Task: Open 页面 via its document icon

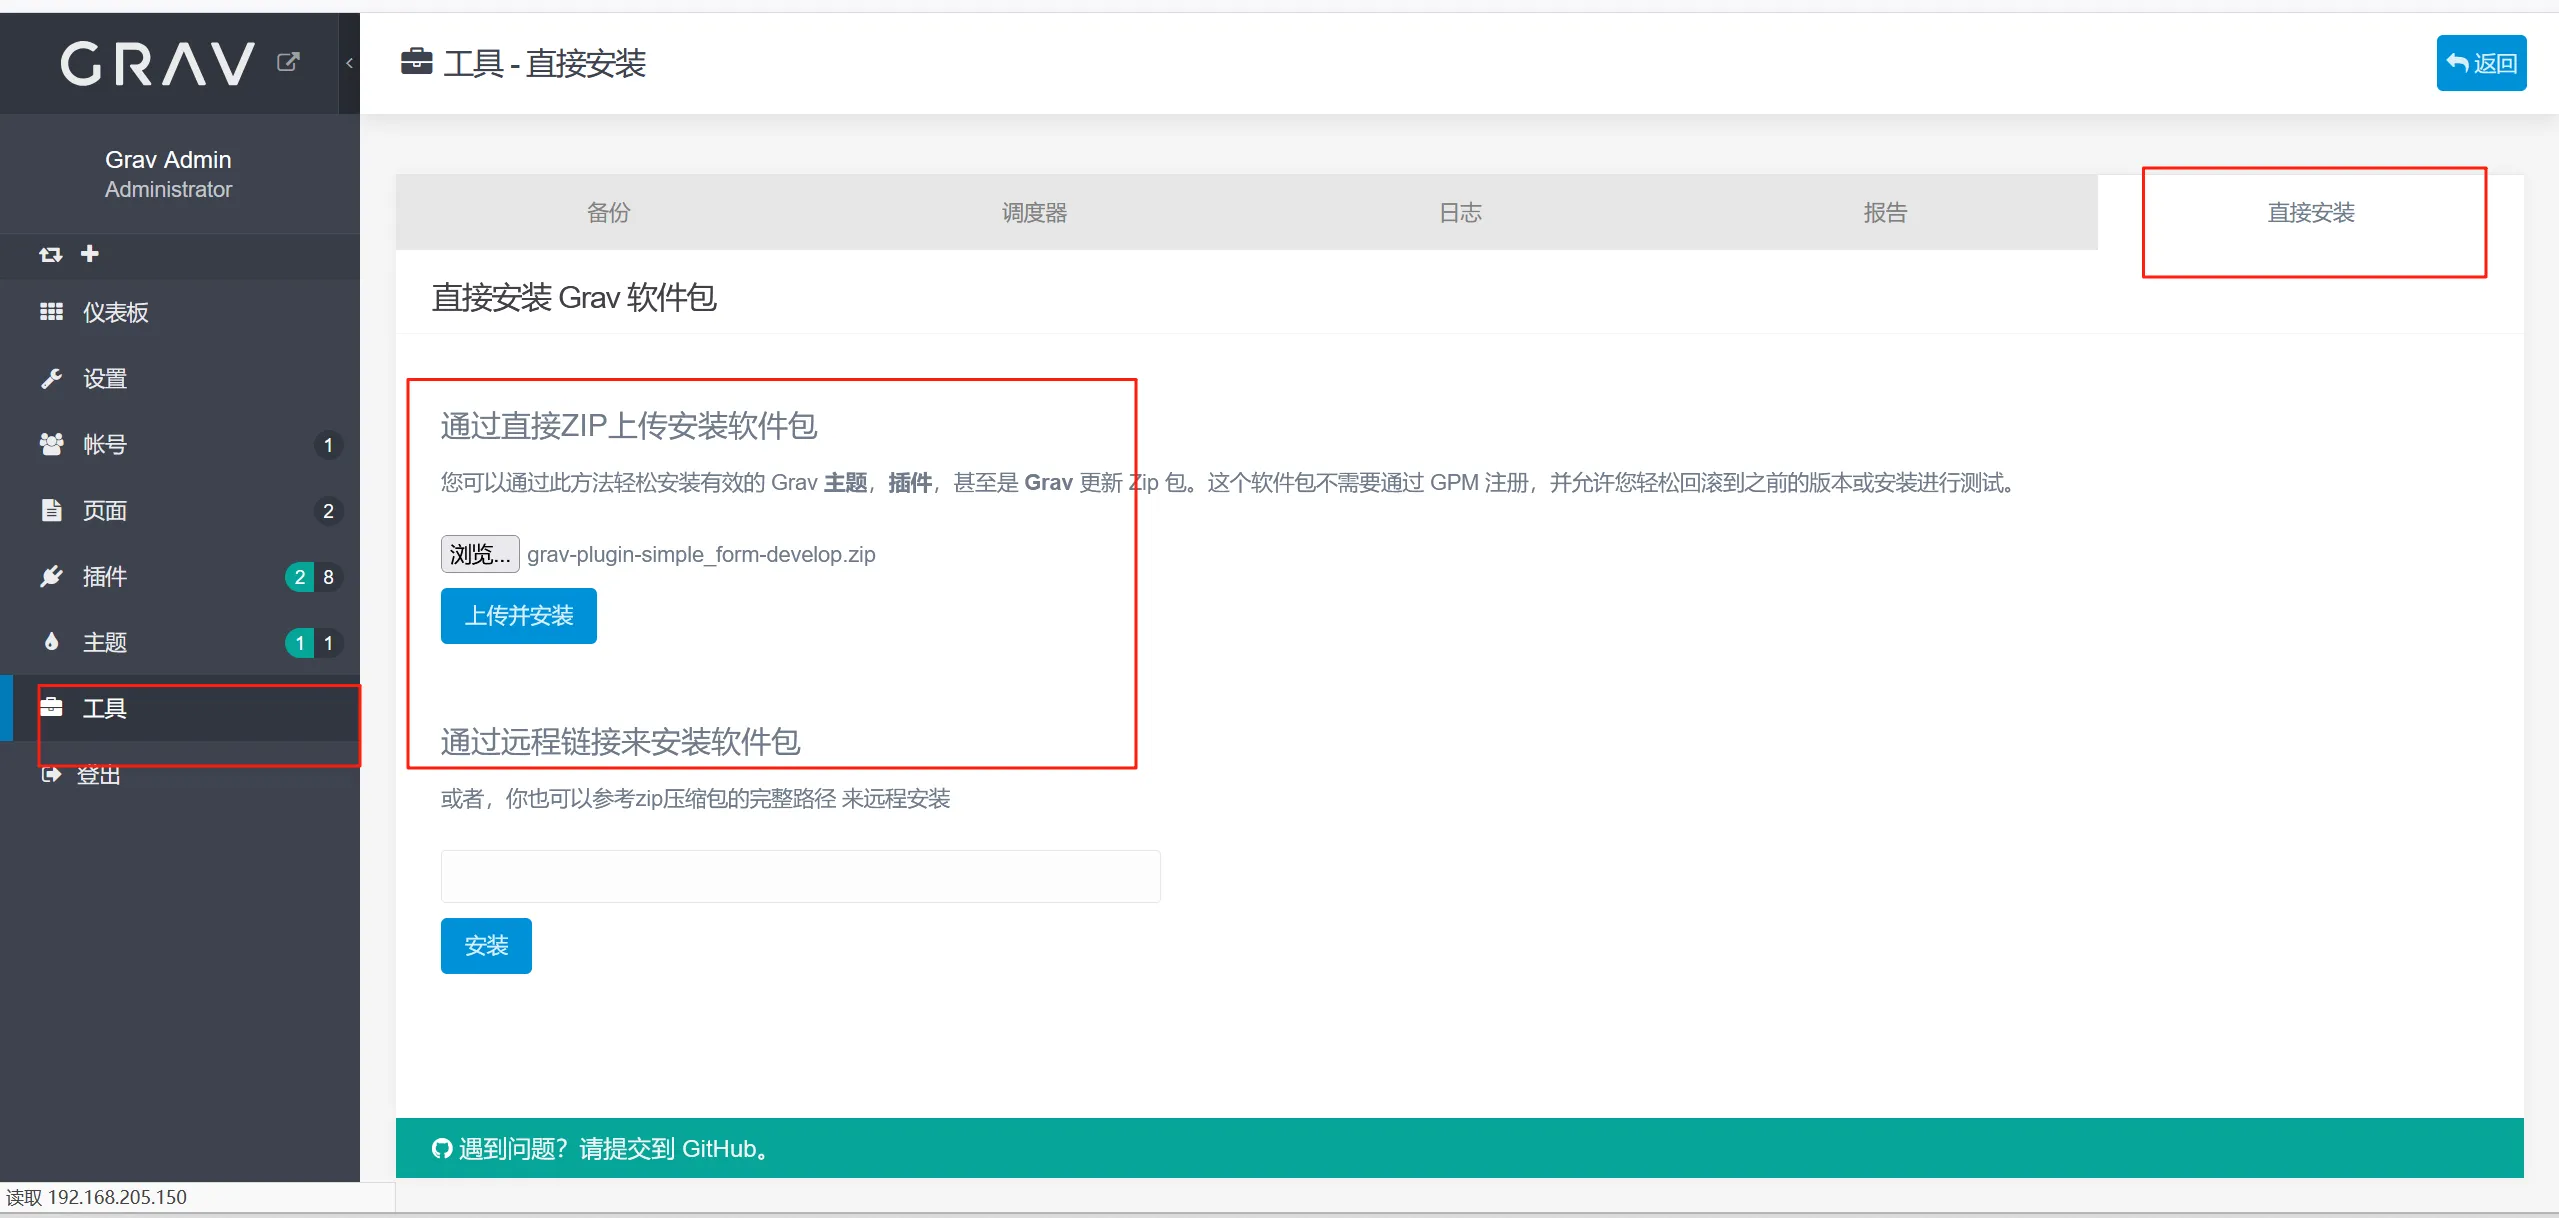Action: tap(51, 510)
